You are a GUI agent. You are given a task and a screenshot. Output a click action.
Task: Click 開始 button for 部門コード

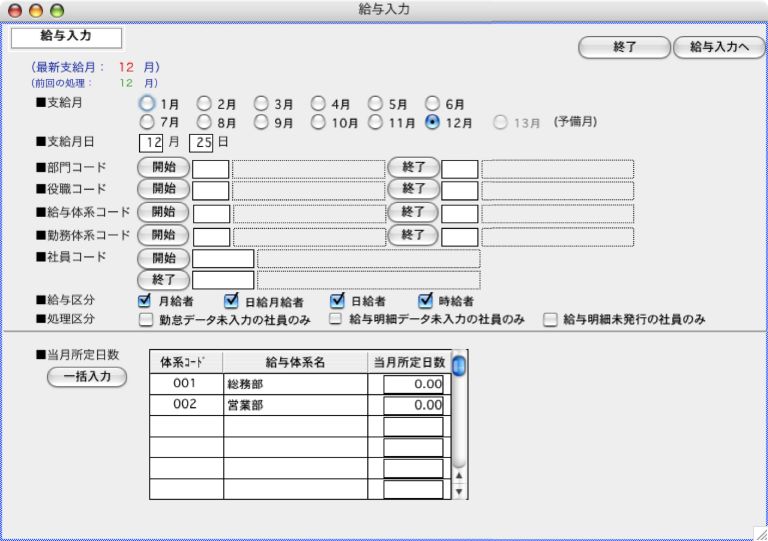point(163,167)
